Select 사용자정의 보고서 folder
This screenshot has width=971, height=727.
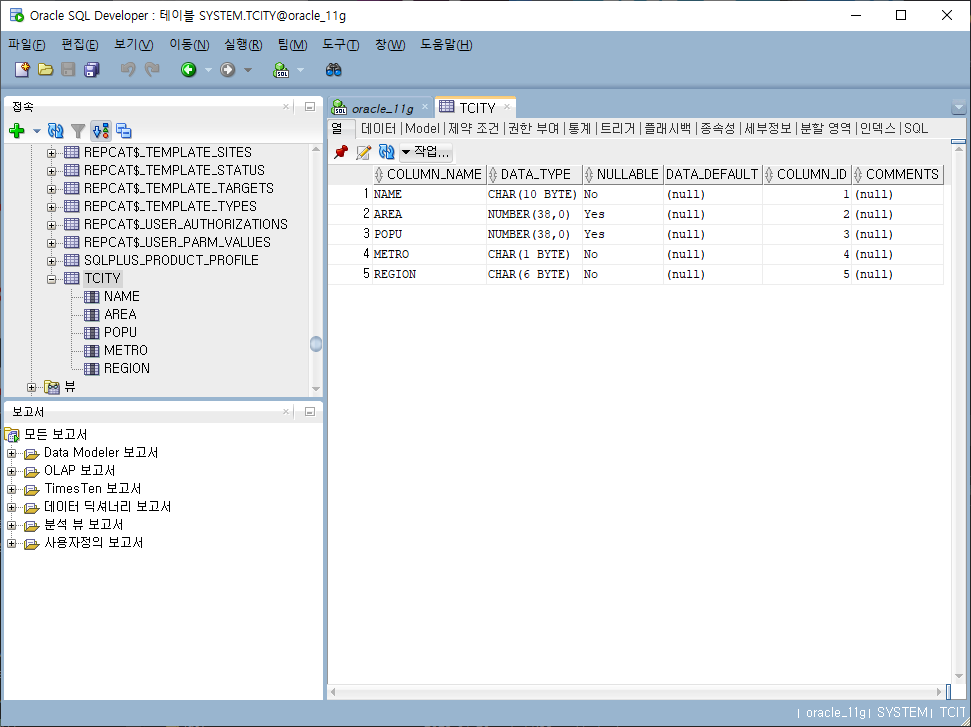(94, 543)
